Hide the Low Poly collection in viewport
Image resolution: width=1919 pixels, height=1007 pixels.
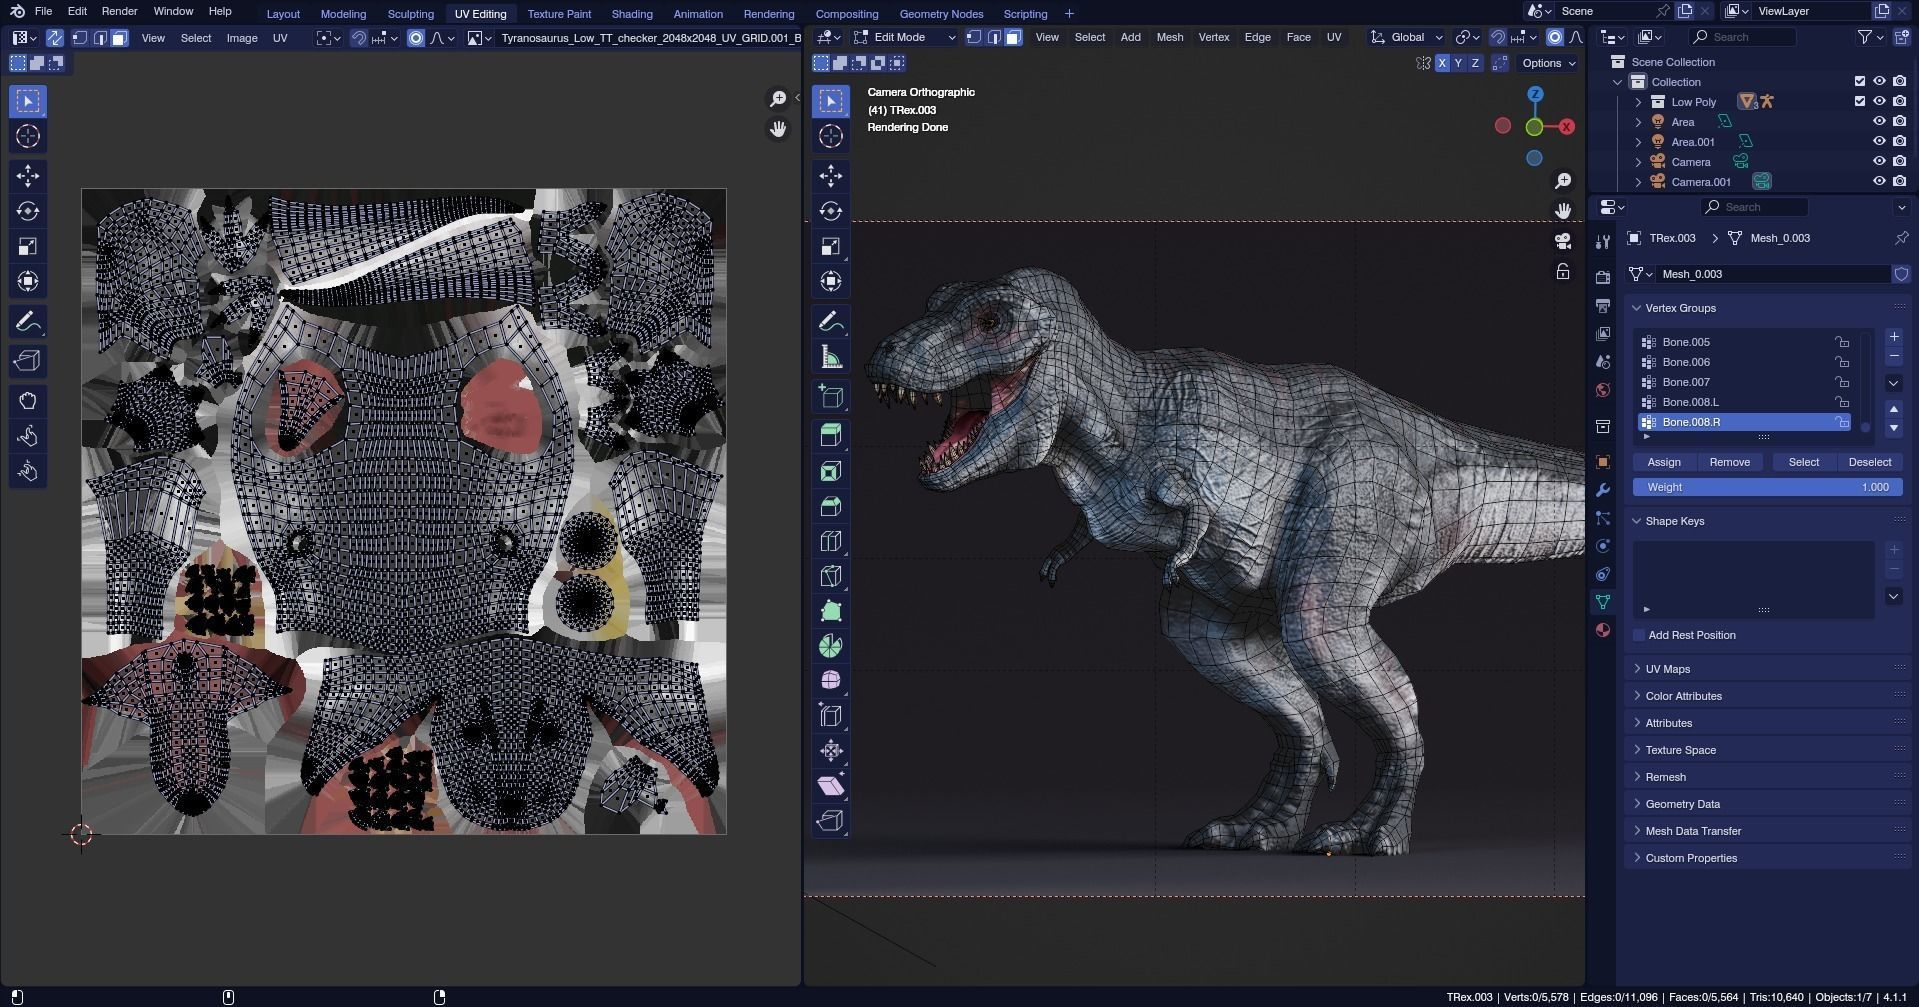tap(1879, 101)
